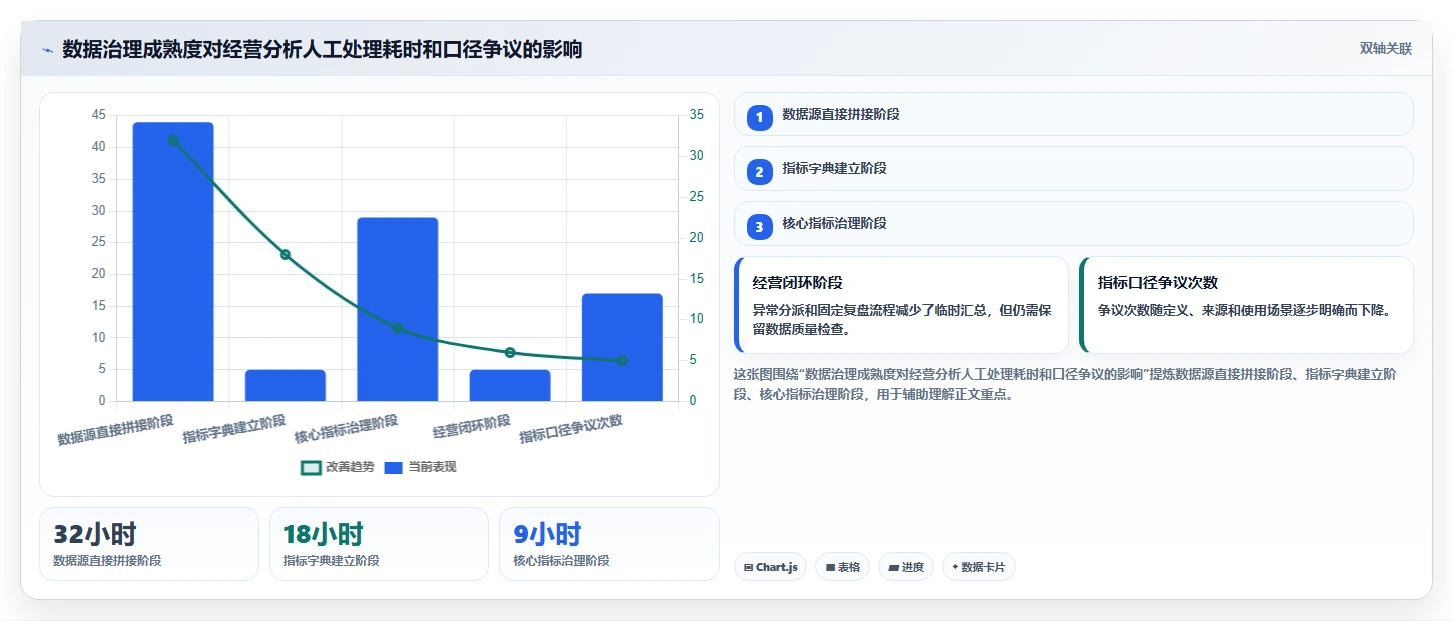Click the x-axis label 指标口径争议次数
Screen dimensions: 1453x621
[571, 429]
